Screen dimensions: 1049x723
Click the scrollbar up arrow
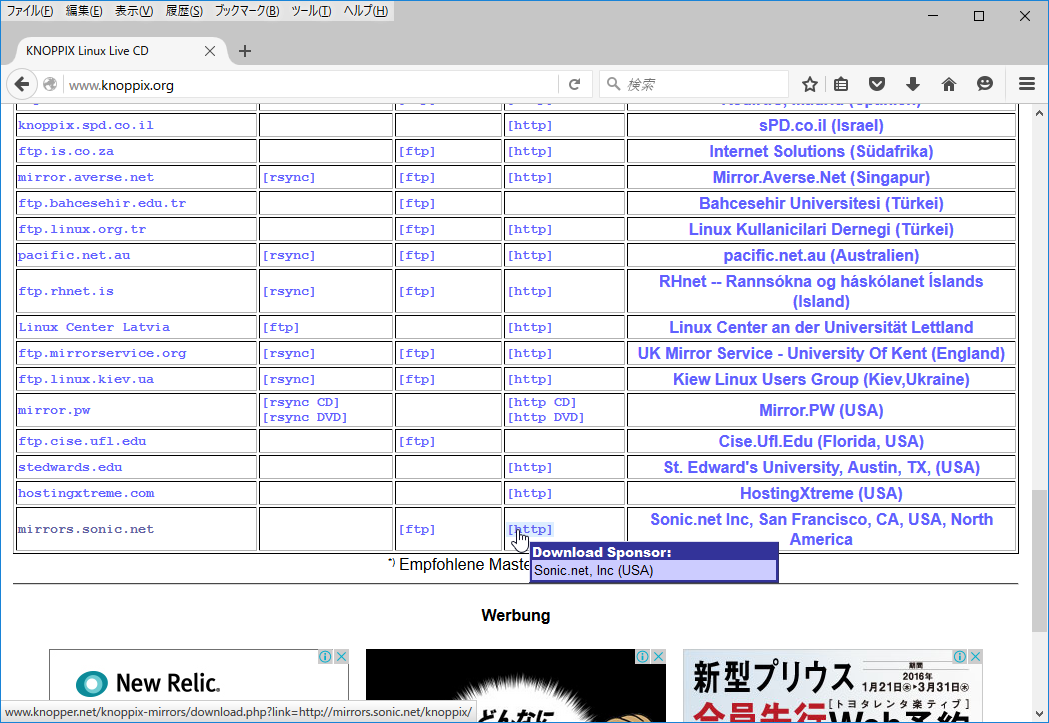(x=1039, y=112)
